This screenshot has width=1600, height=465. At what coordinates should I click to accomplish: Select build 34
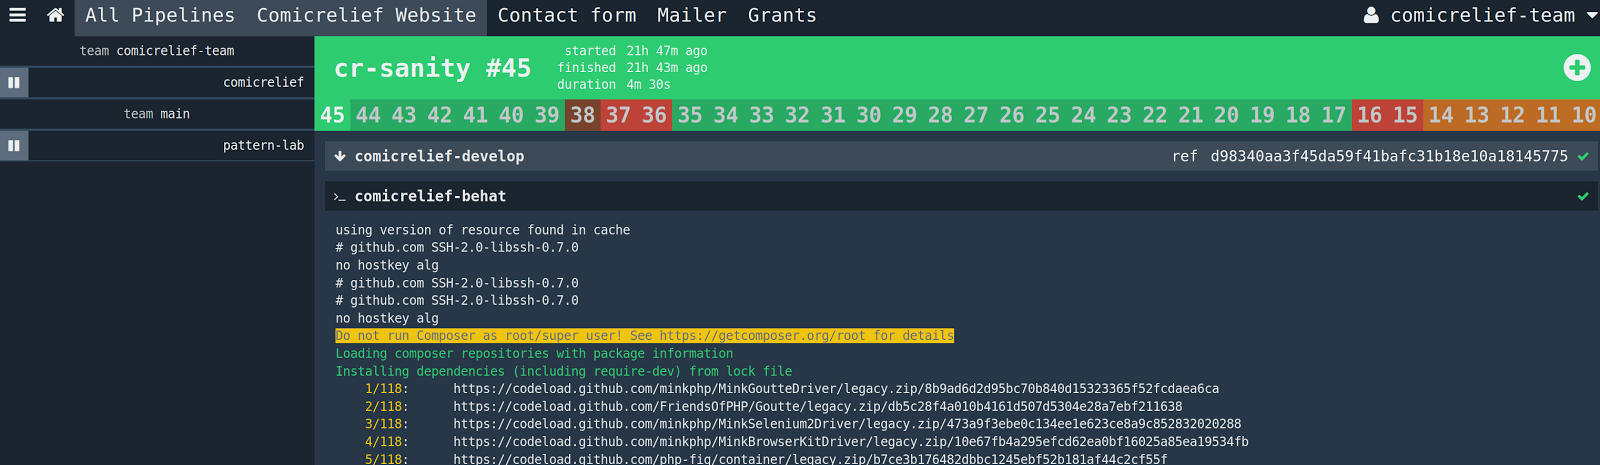click(x=726, y=115)
